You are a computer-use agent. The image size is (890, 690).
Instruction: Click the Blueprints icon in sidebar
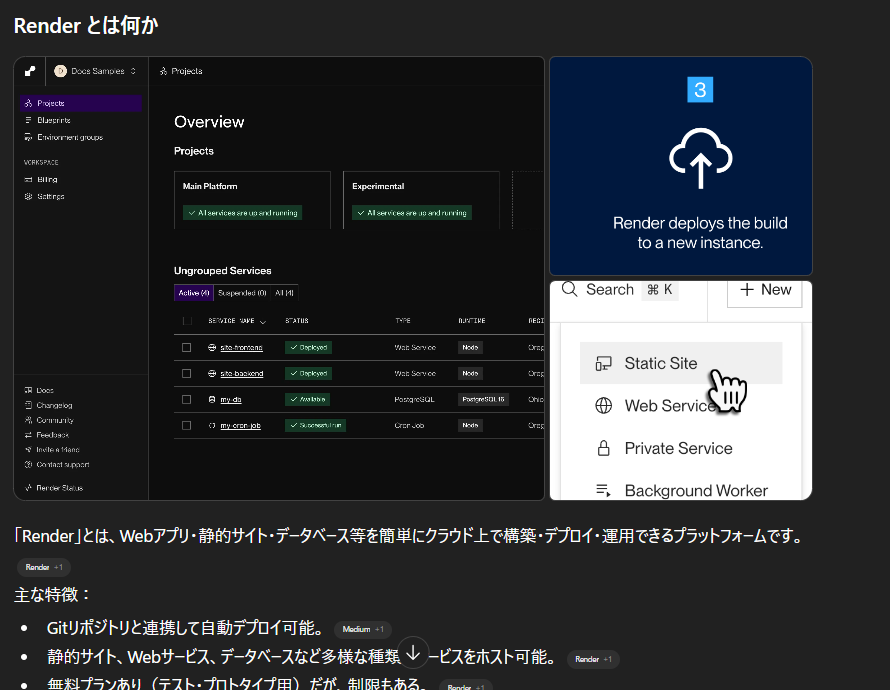[28, 120]
